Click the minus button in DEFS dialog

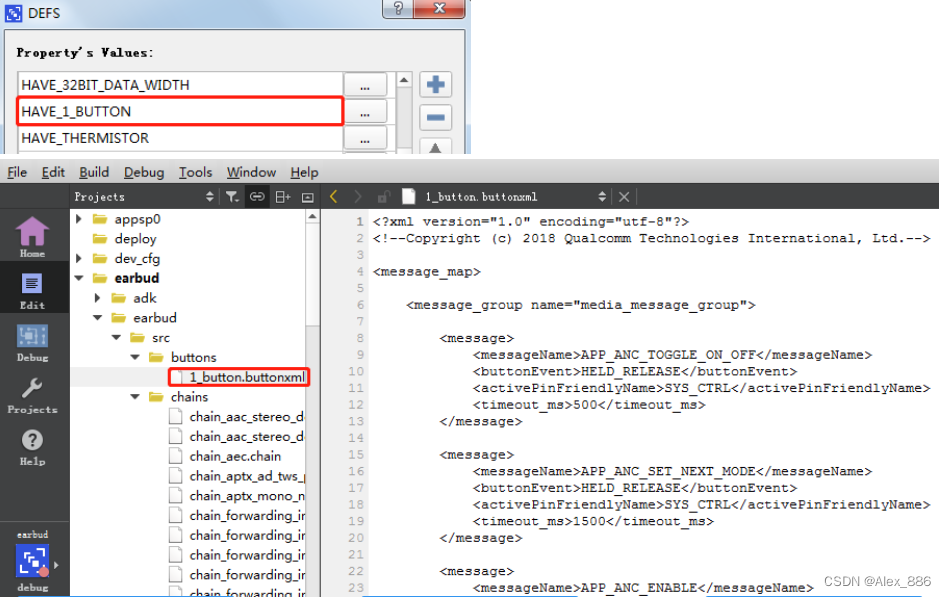click(x=436, y=117)
